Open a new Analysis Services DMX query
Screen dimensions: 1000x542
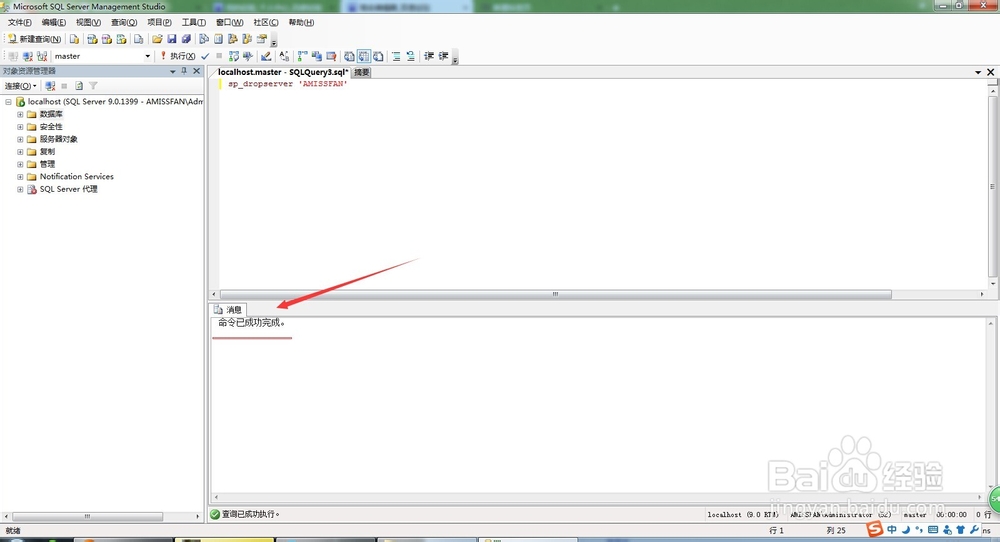pos(107,39)
